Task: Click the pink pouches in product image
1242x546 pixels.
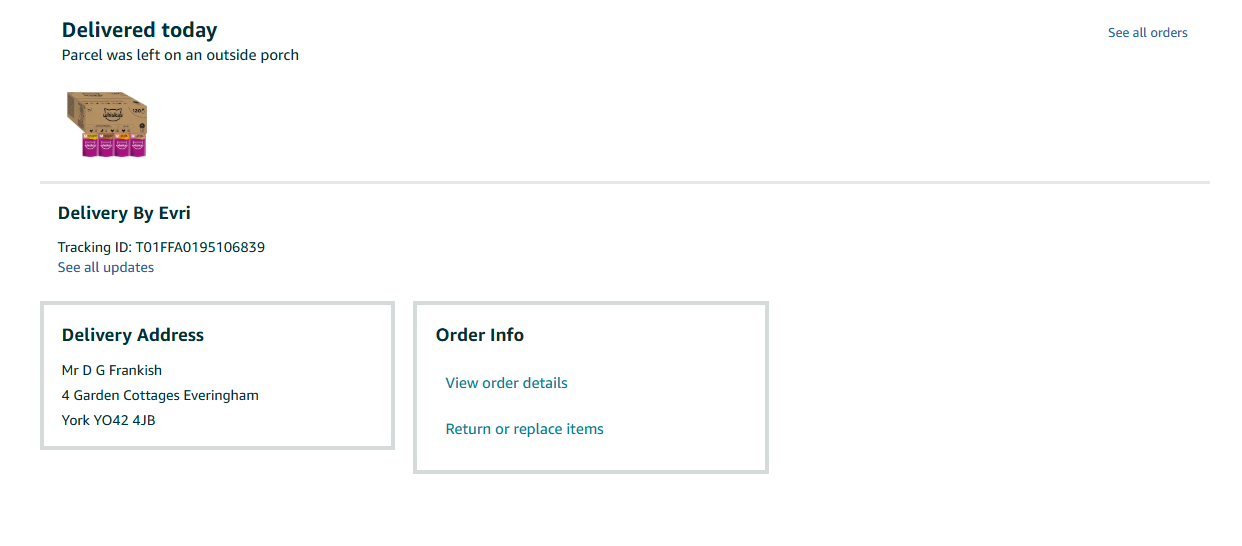Action: pyautogui.click(x=114, y=145)
